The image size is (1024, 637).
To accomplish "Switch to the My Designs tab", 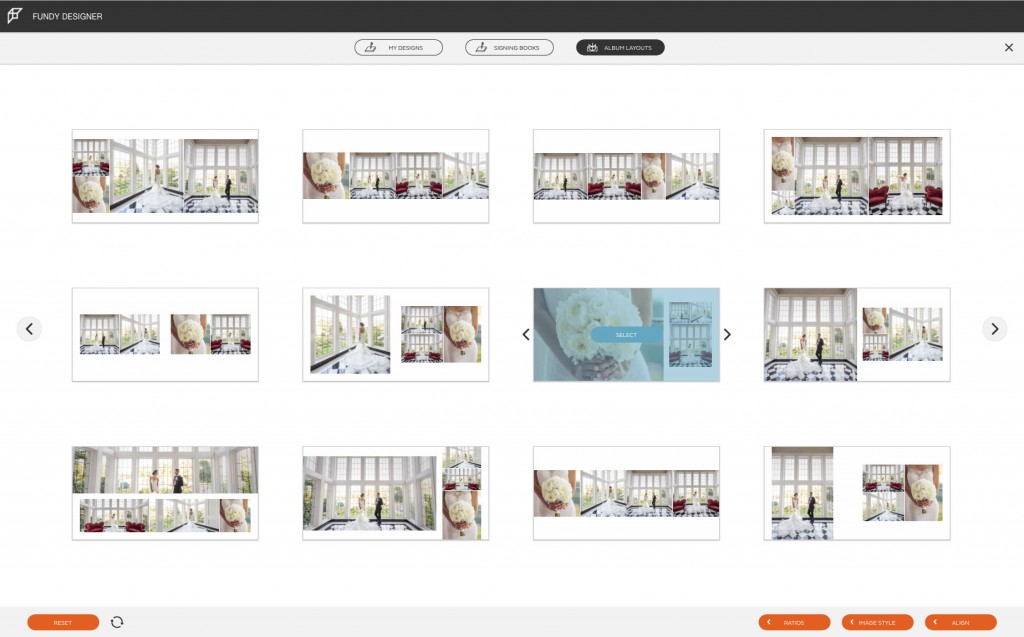I will (x=398, y=47).
